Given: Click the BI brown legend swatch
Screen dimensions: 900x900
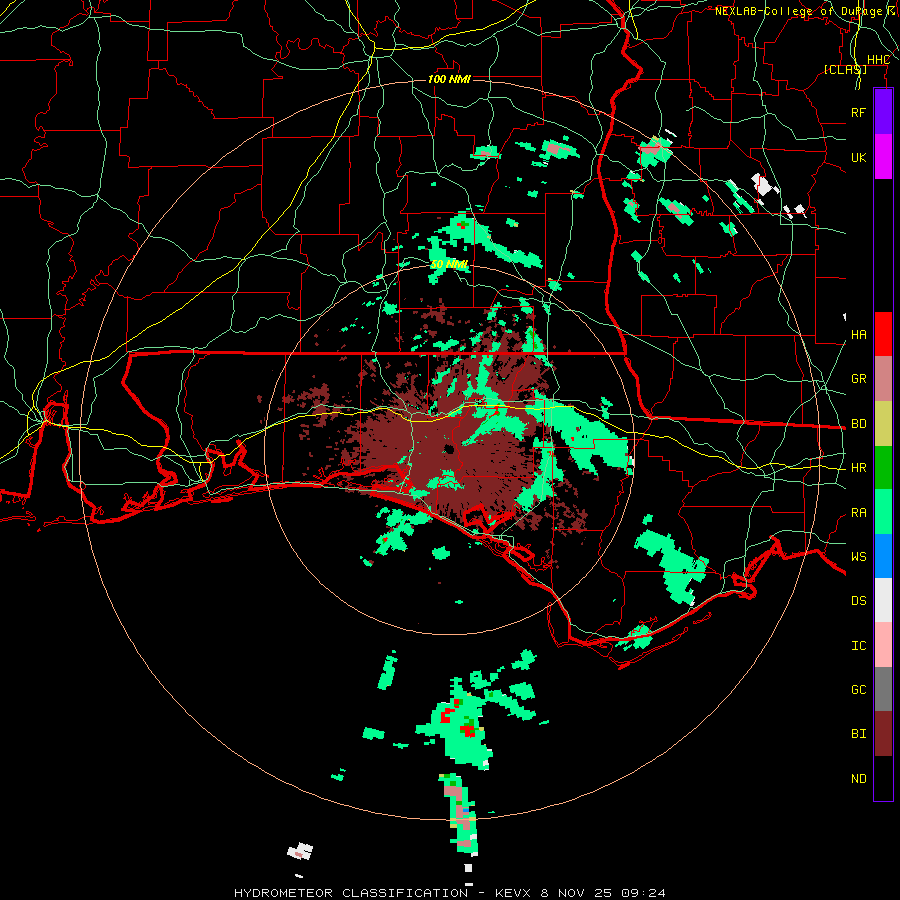Looking at the screenshot, I should coord(883,734).
